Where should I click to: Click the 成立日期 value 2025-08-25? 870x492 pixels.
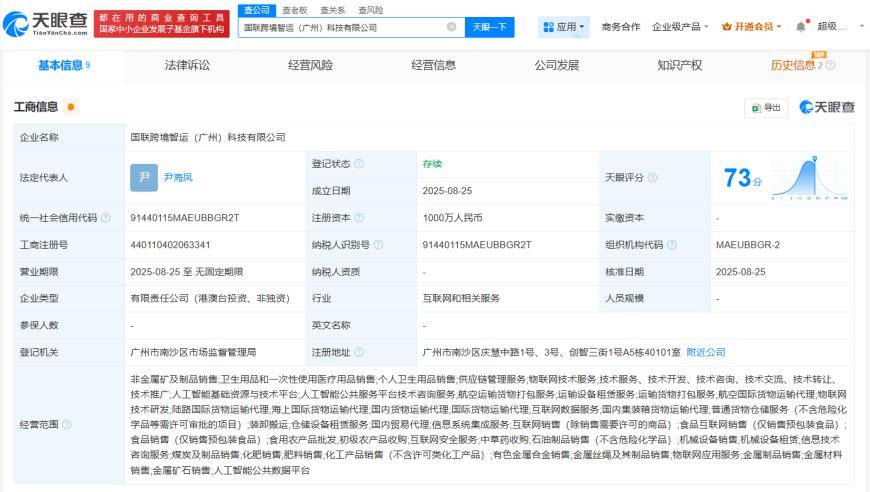pyautogui.click(x=447, y=191)
